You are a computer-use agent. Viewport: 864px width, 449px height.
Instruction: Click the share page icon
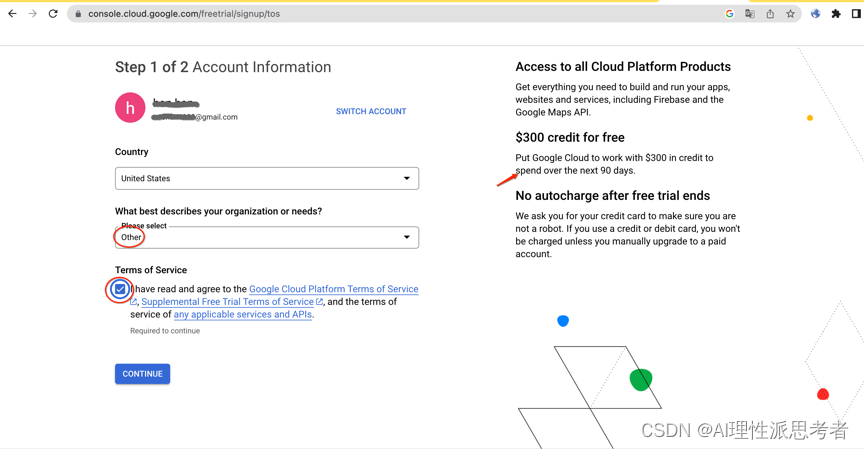[x=770, y=14]
